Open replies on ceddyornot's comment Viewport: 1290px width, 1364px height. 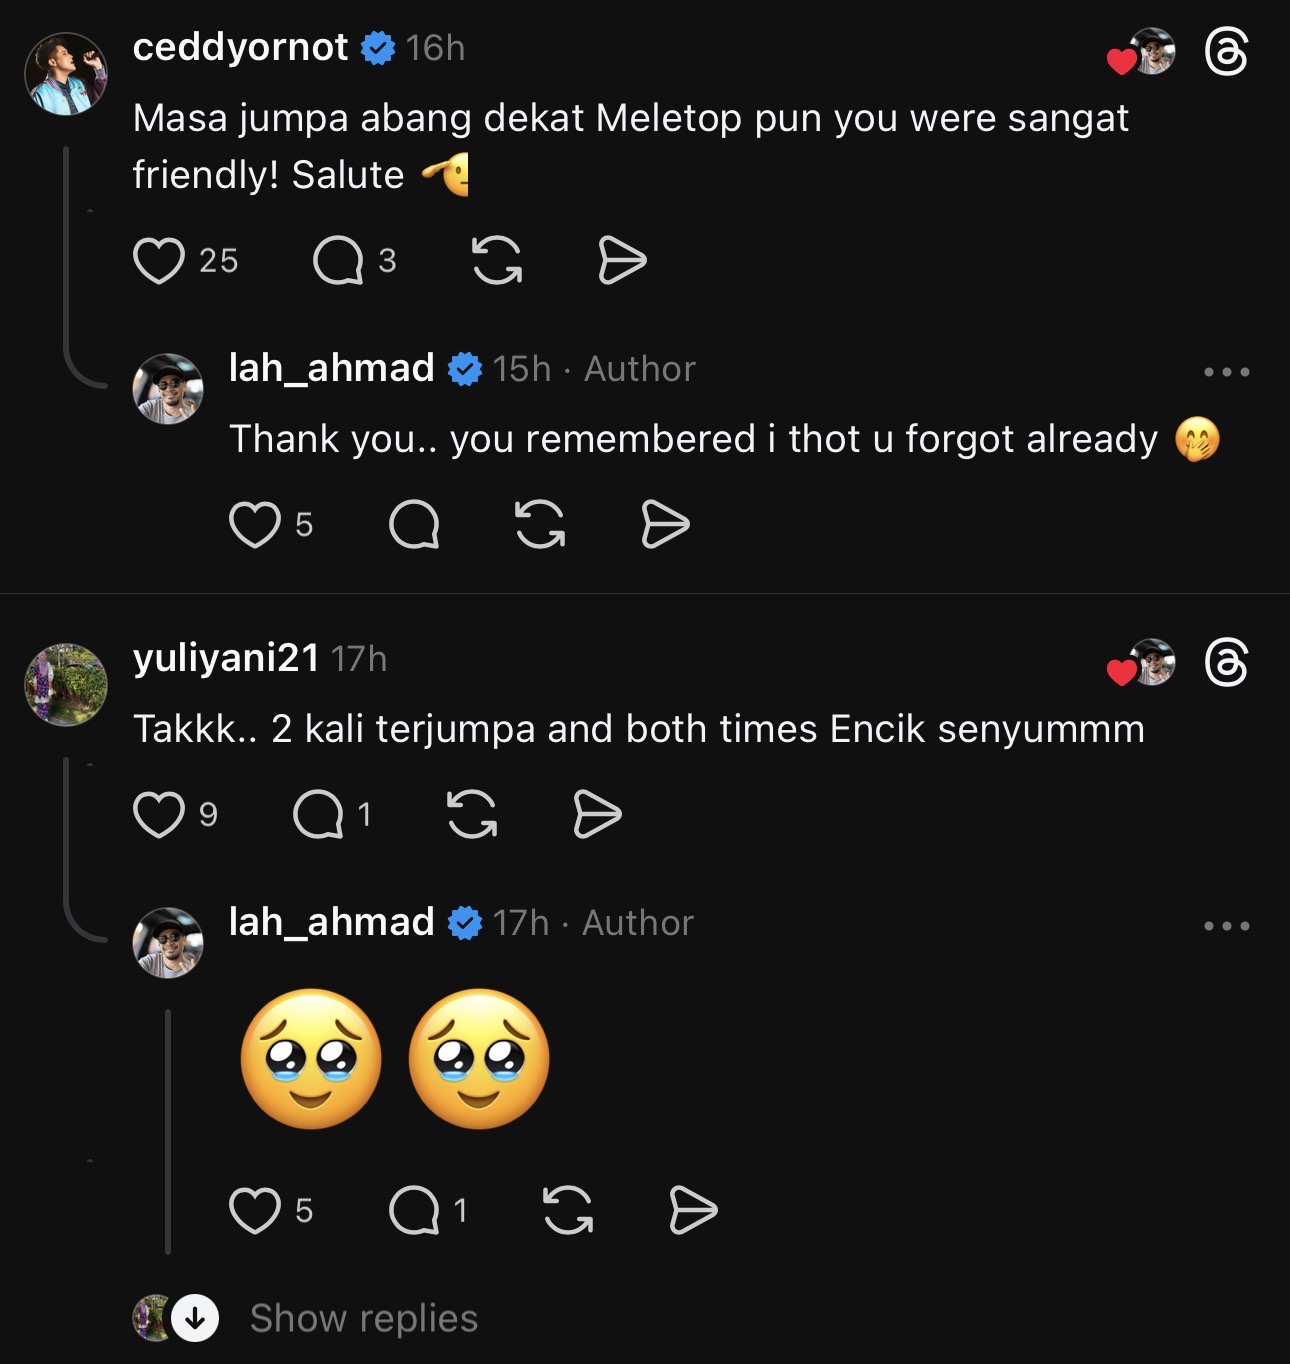(338, 261)
